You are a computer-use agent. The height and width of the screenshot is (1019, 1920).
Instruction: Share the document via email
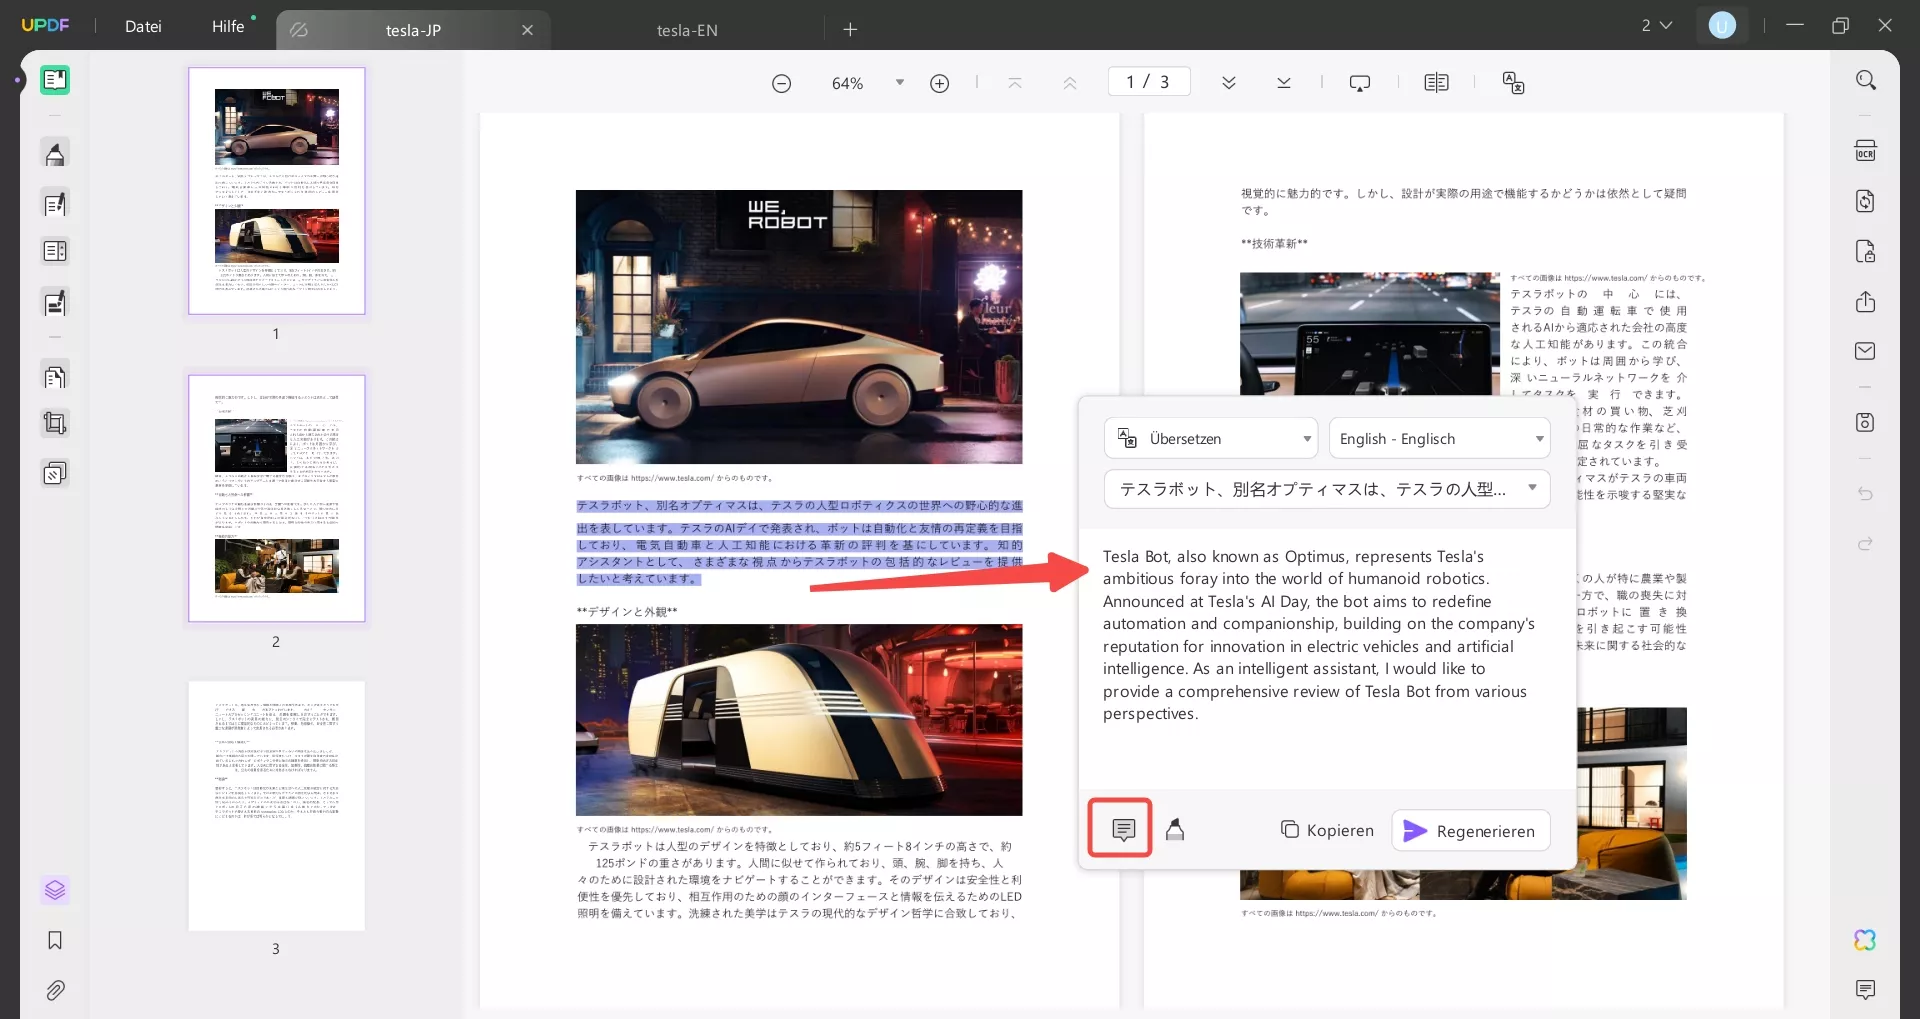[1866, 351]
